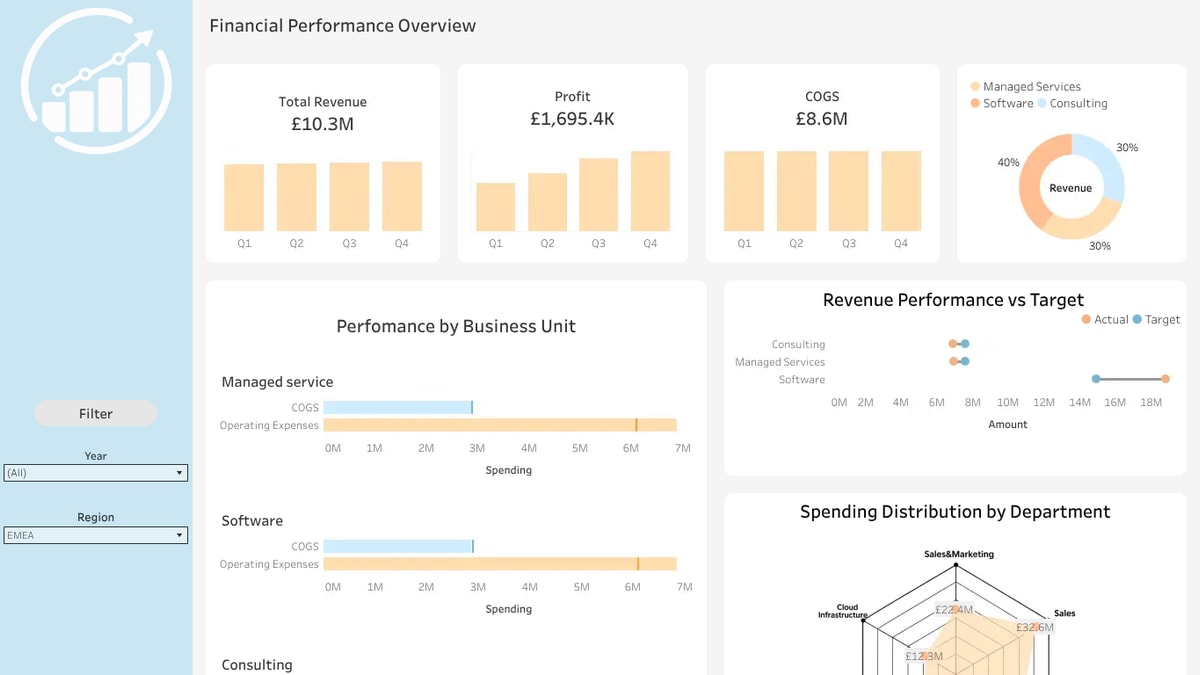This screenshot has height=675, width=1200.
Task: Select the Target legend marker
Action: (1137, 320)
